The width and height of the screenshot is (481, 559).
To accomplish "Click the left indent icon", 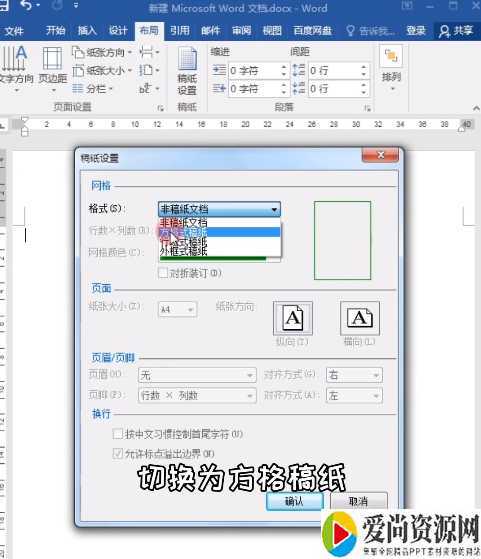I will coord(219,70).
